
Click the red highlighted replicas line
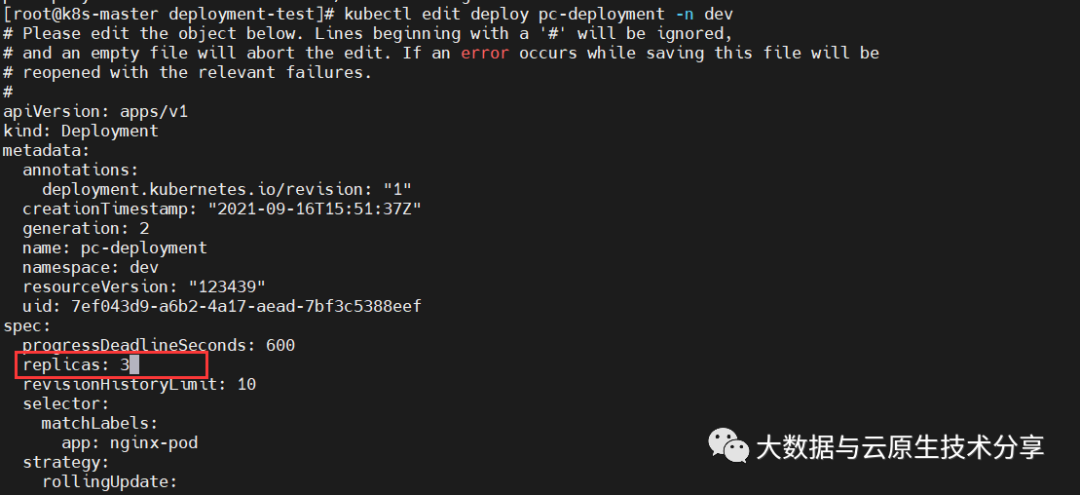pyautogui.click(x=110, y=365)
